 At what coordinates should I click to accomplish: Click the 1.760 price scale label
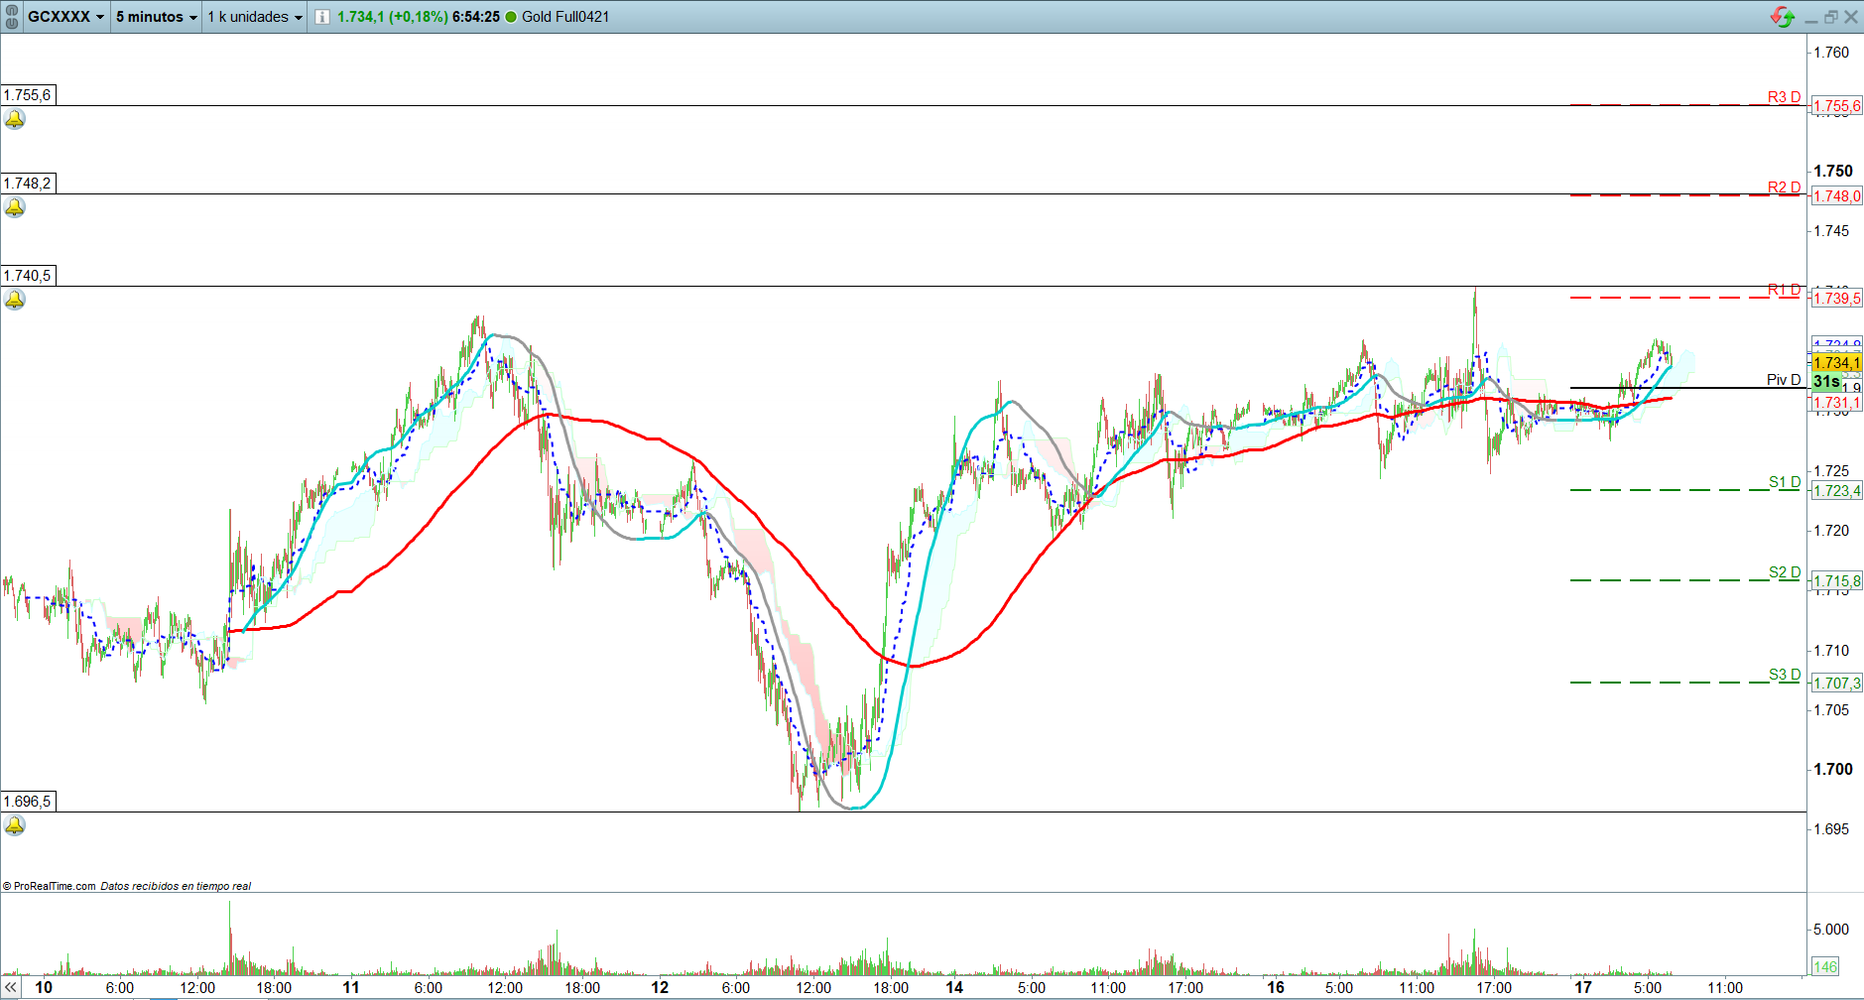tap(1832, 52)
